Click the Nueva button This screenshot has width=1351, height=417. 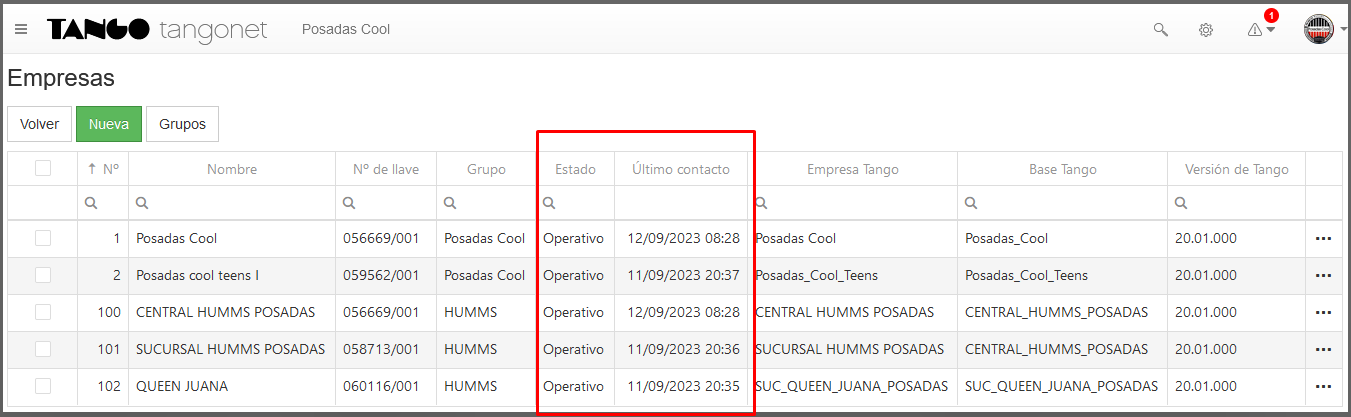[109, 124]
